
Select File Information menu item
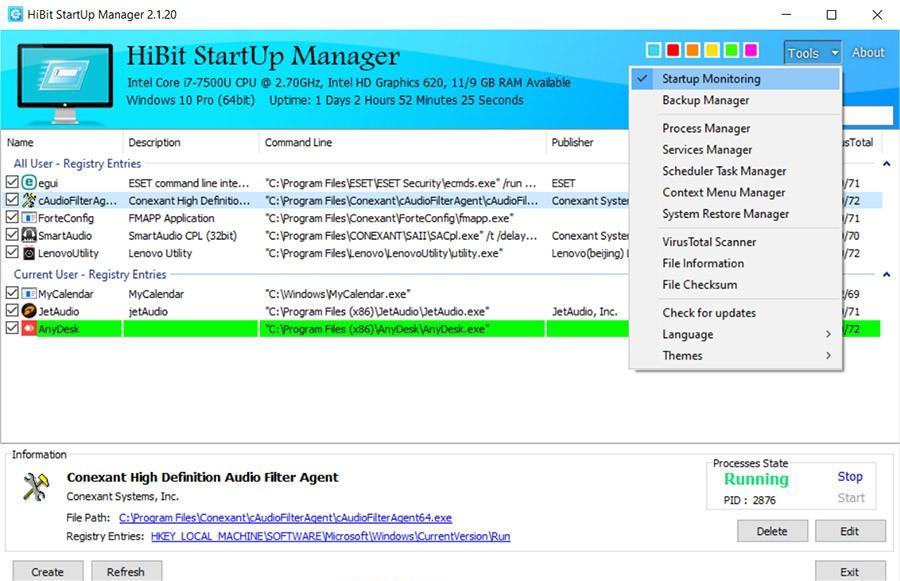[735, 263]
